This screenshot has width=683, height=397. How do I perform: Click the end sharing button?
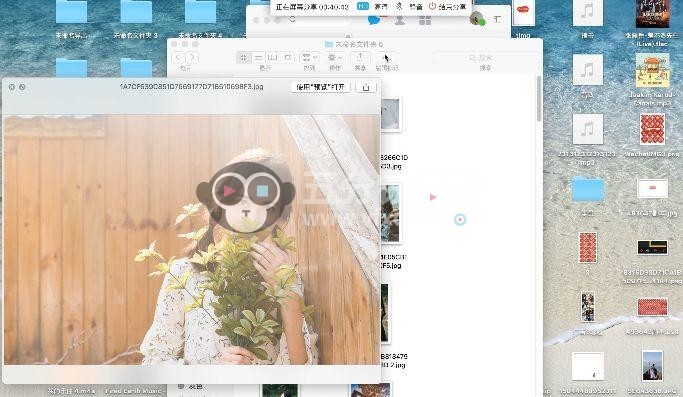(x=447, y=7)
